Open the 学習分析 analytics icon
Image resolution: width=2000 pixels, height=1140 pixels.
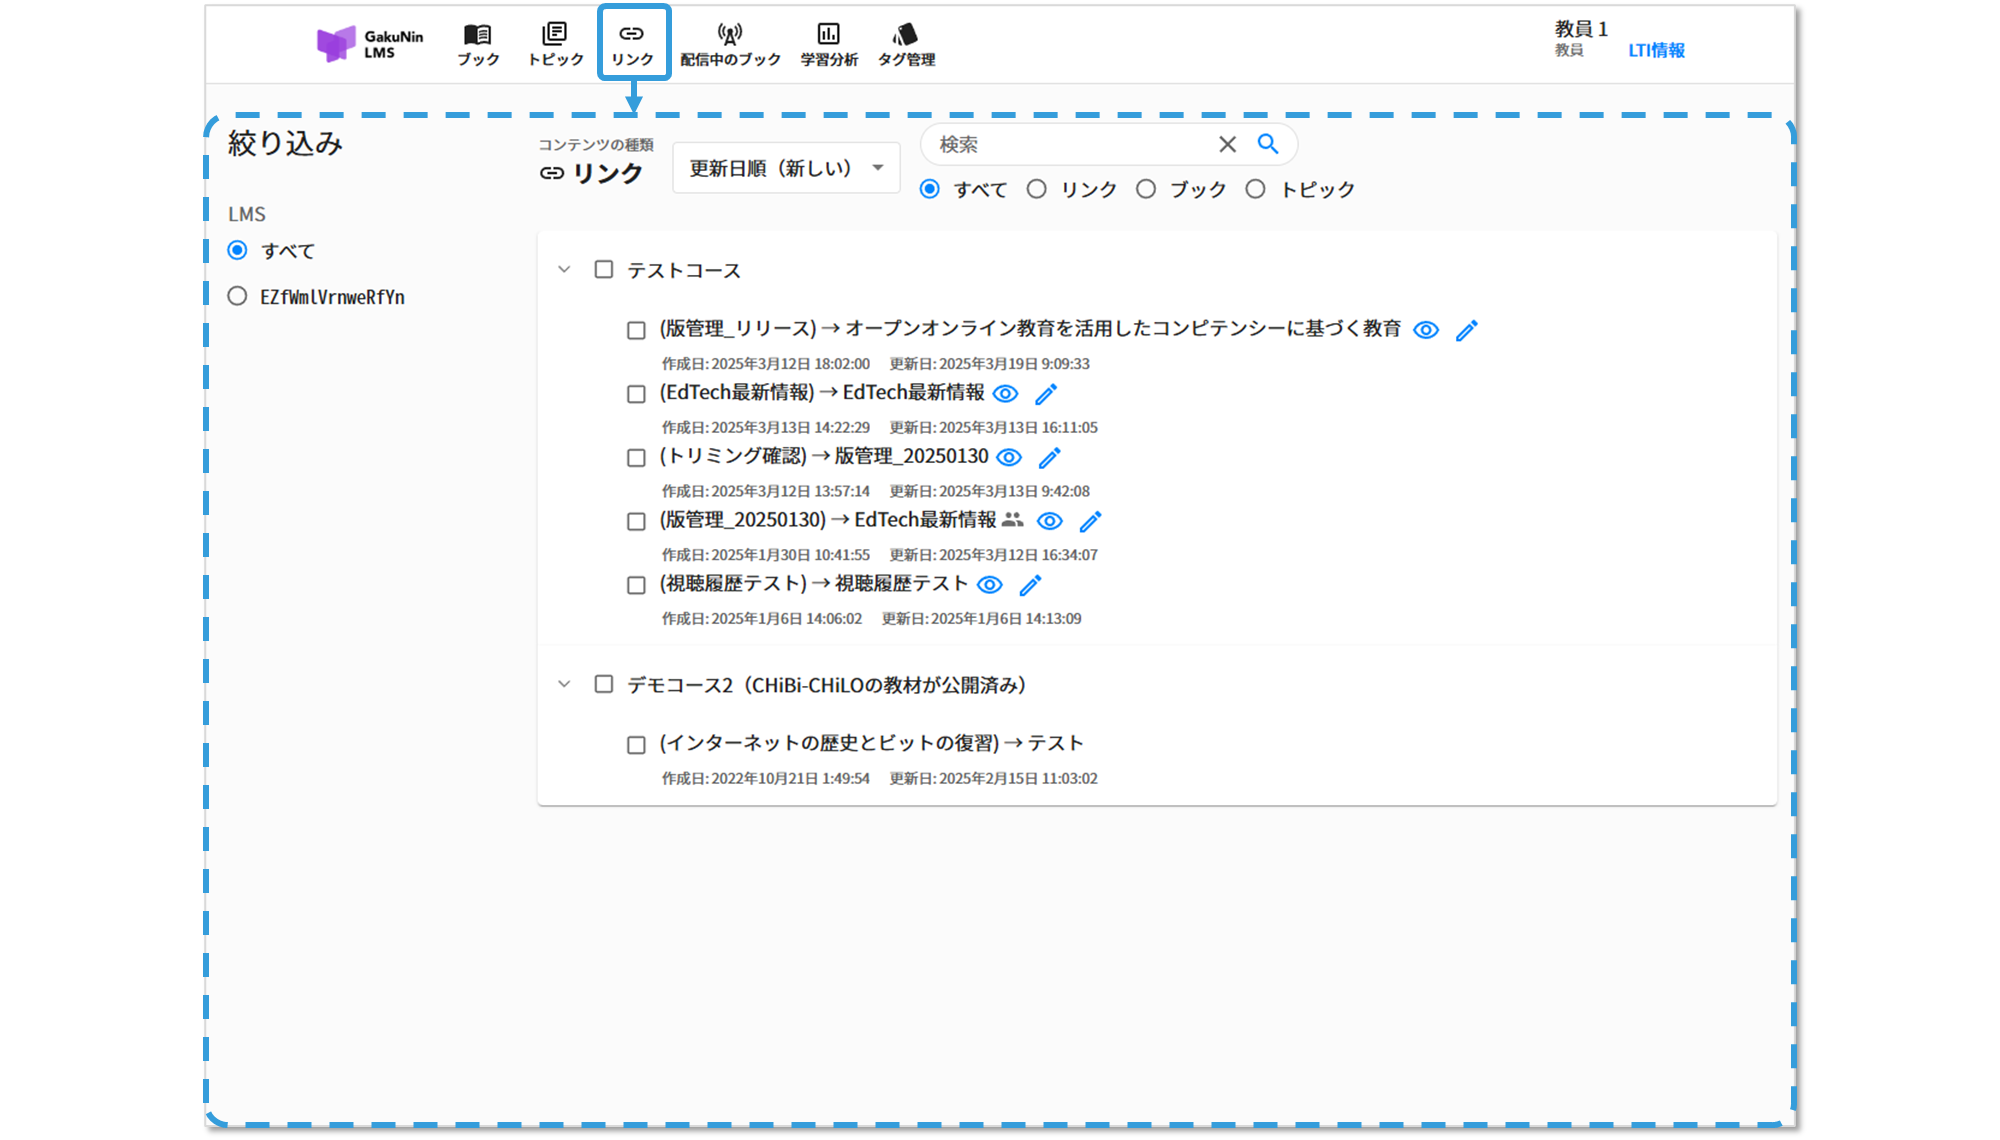pyautogui.click(x=828, y=44)
